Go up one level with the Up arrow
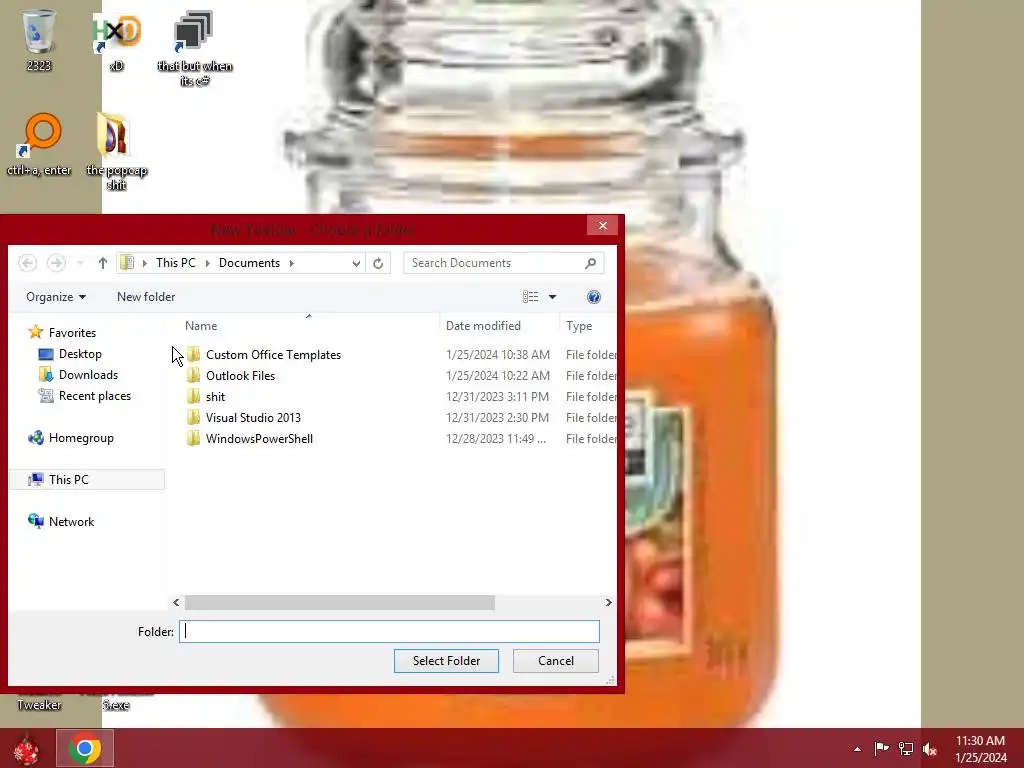This screenshot has width=1024, height=768. (103, 263)
